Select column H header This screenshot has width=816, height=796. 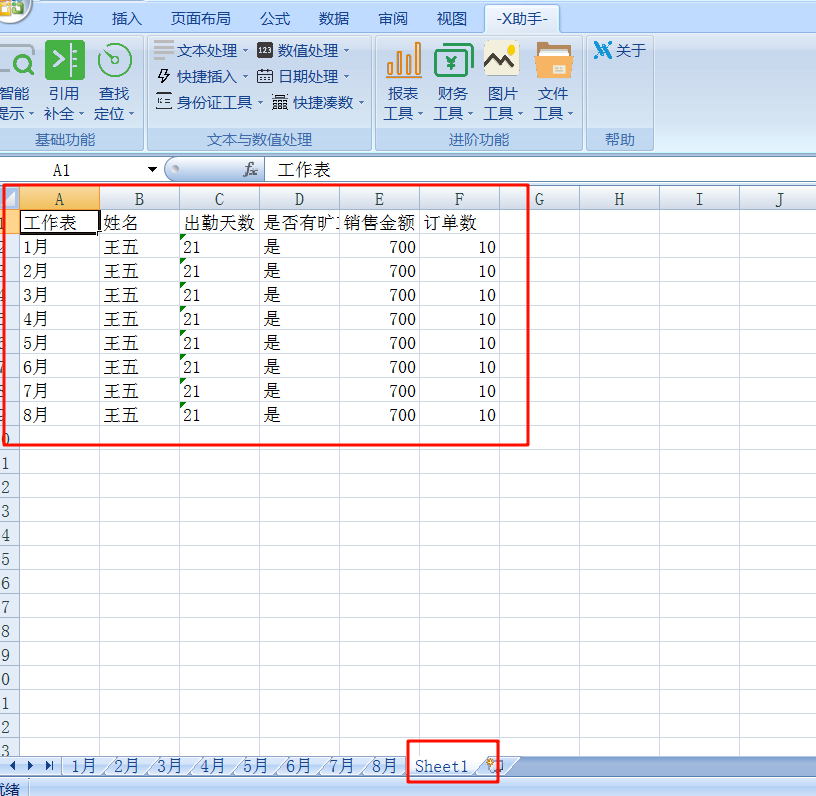(619, 199)
